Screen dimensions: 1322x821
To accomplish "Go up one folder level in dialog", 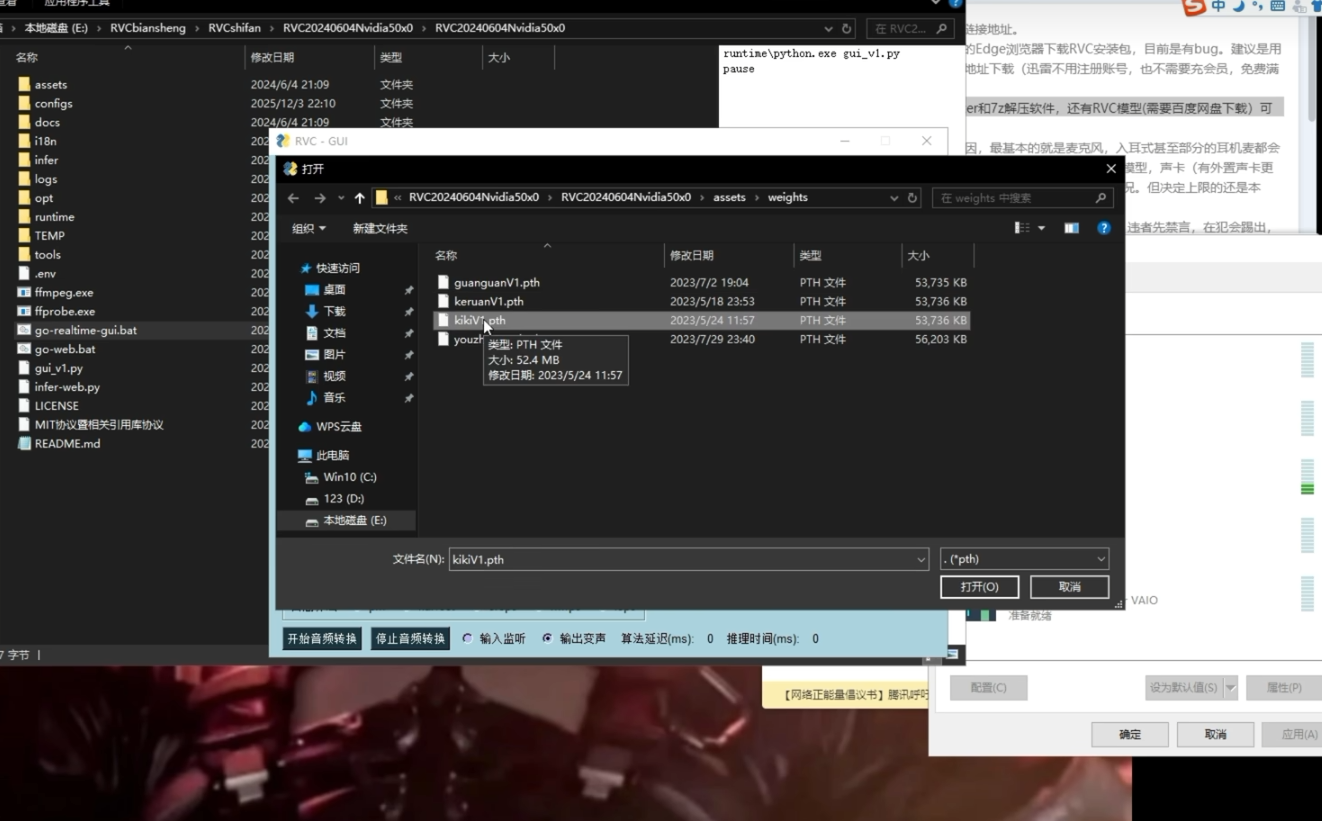I will pyautogui.click(x=360, y=198).
